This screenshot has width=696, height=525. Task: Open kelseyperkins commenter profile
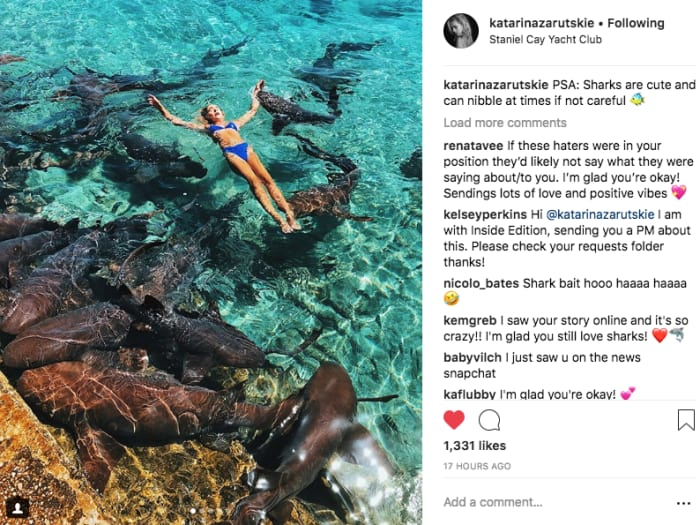485,214
